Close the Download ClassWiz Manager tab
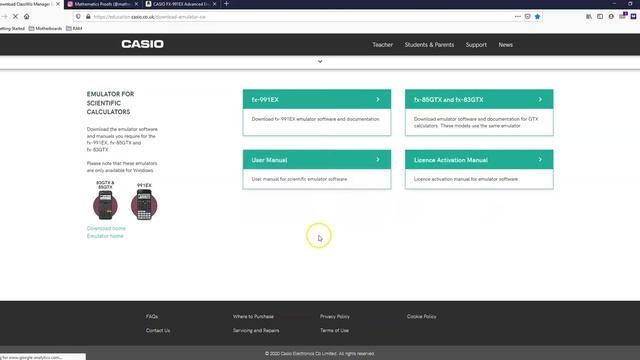The width and height of the screenshot is (640, 360). pyautogui.click(x=58, y=4)
